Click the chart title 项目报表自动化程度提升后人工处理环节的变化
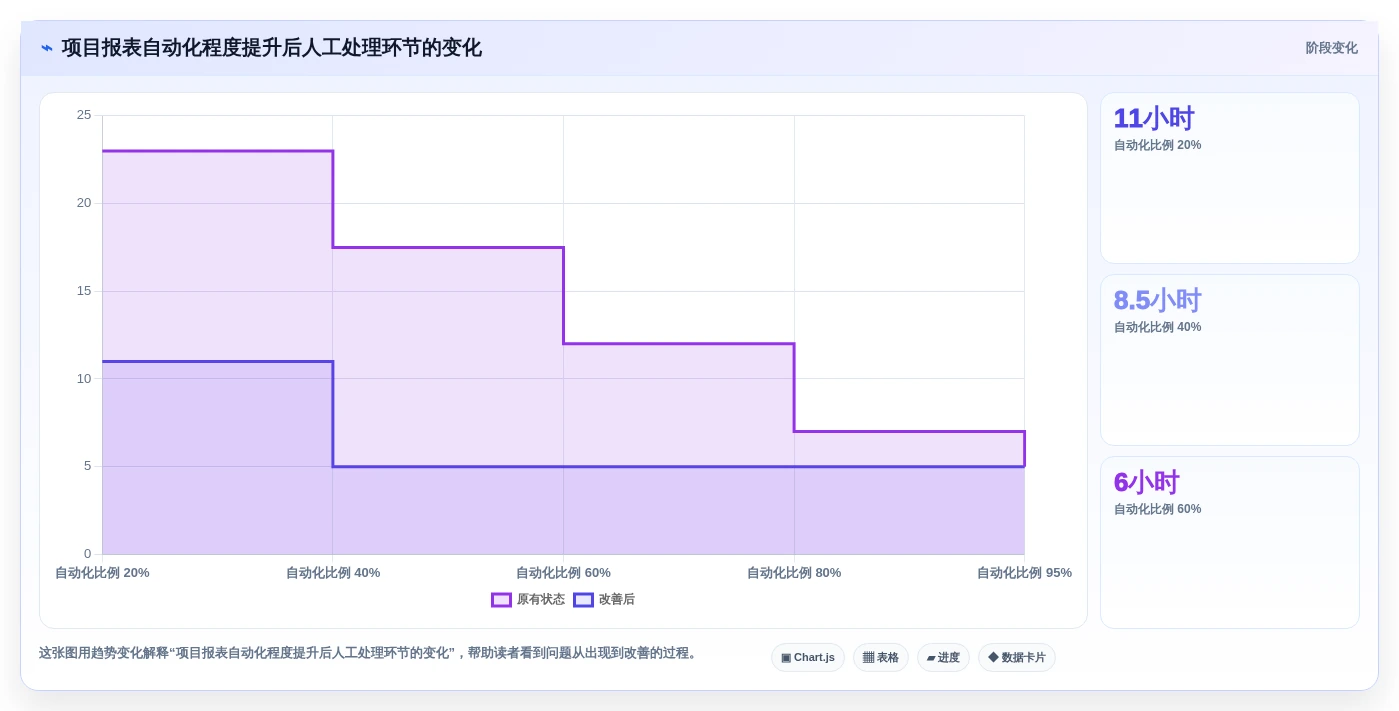 pos(272,48)
